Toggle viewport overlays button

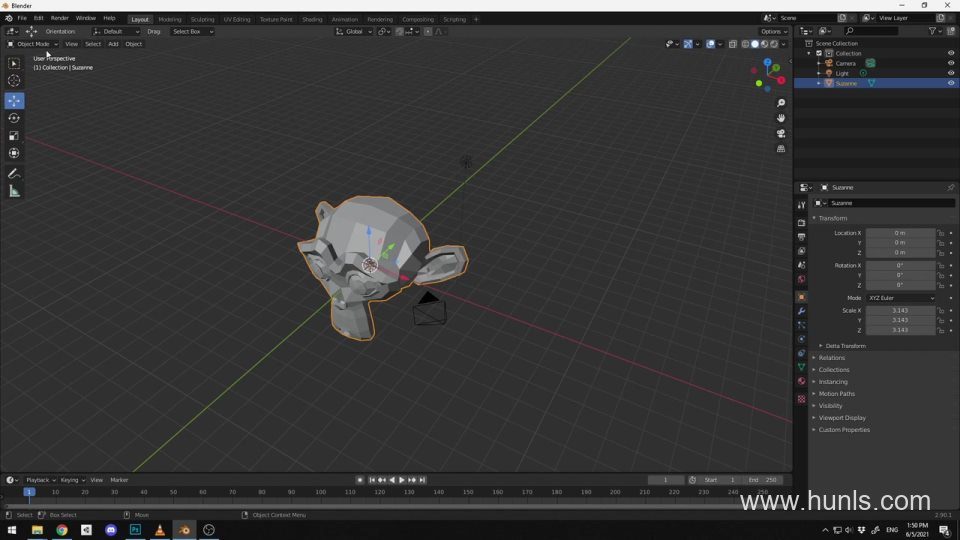[x=710, y=44]
